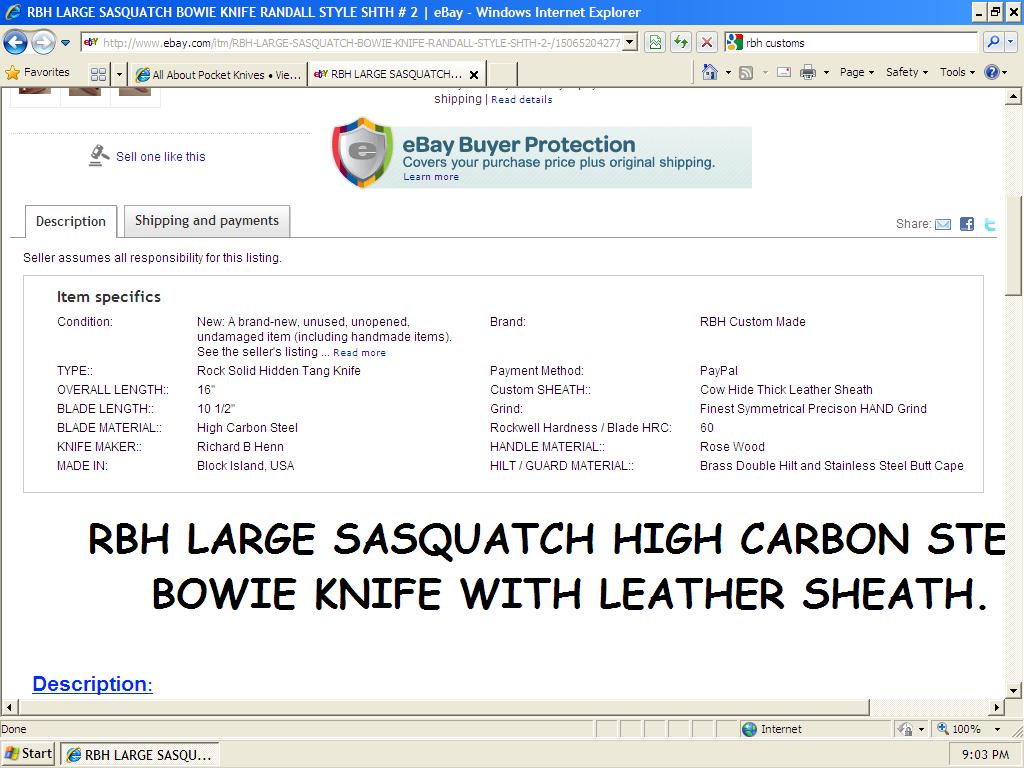Click the RSS Feeds icon
The width and height of the screenshot is (1024, 768).
[746, 72]
